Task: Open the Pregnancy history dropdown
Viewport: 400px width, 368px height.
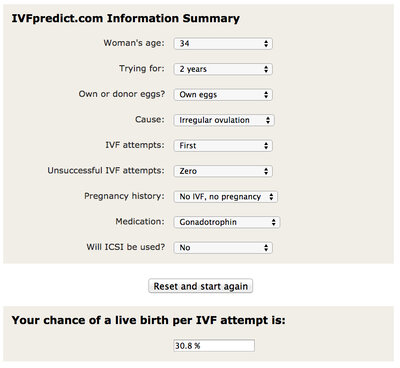Action: [226, 197]
